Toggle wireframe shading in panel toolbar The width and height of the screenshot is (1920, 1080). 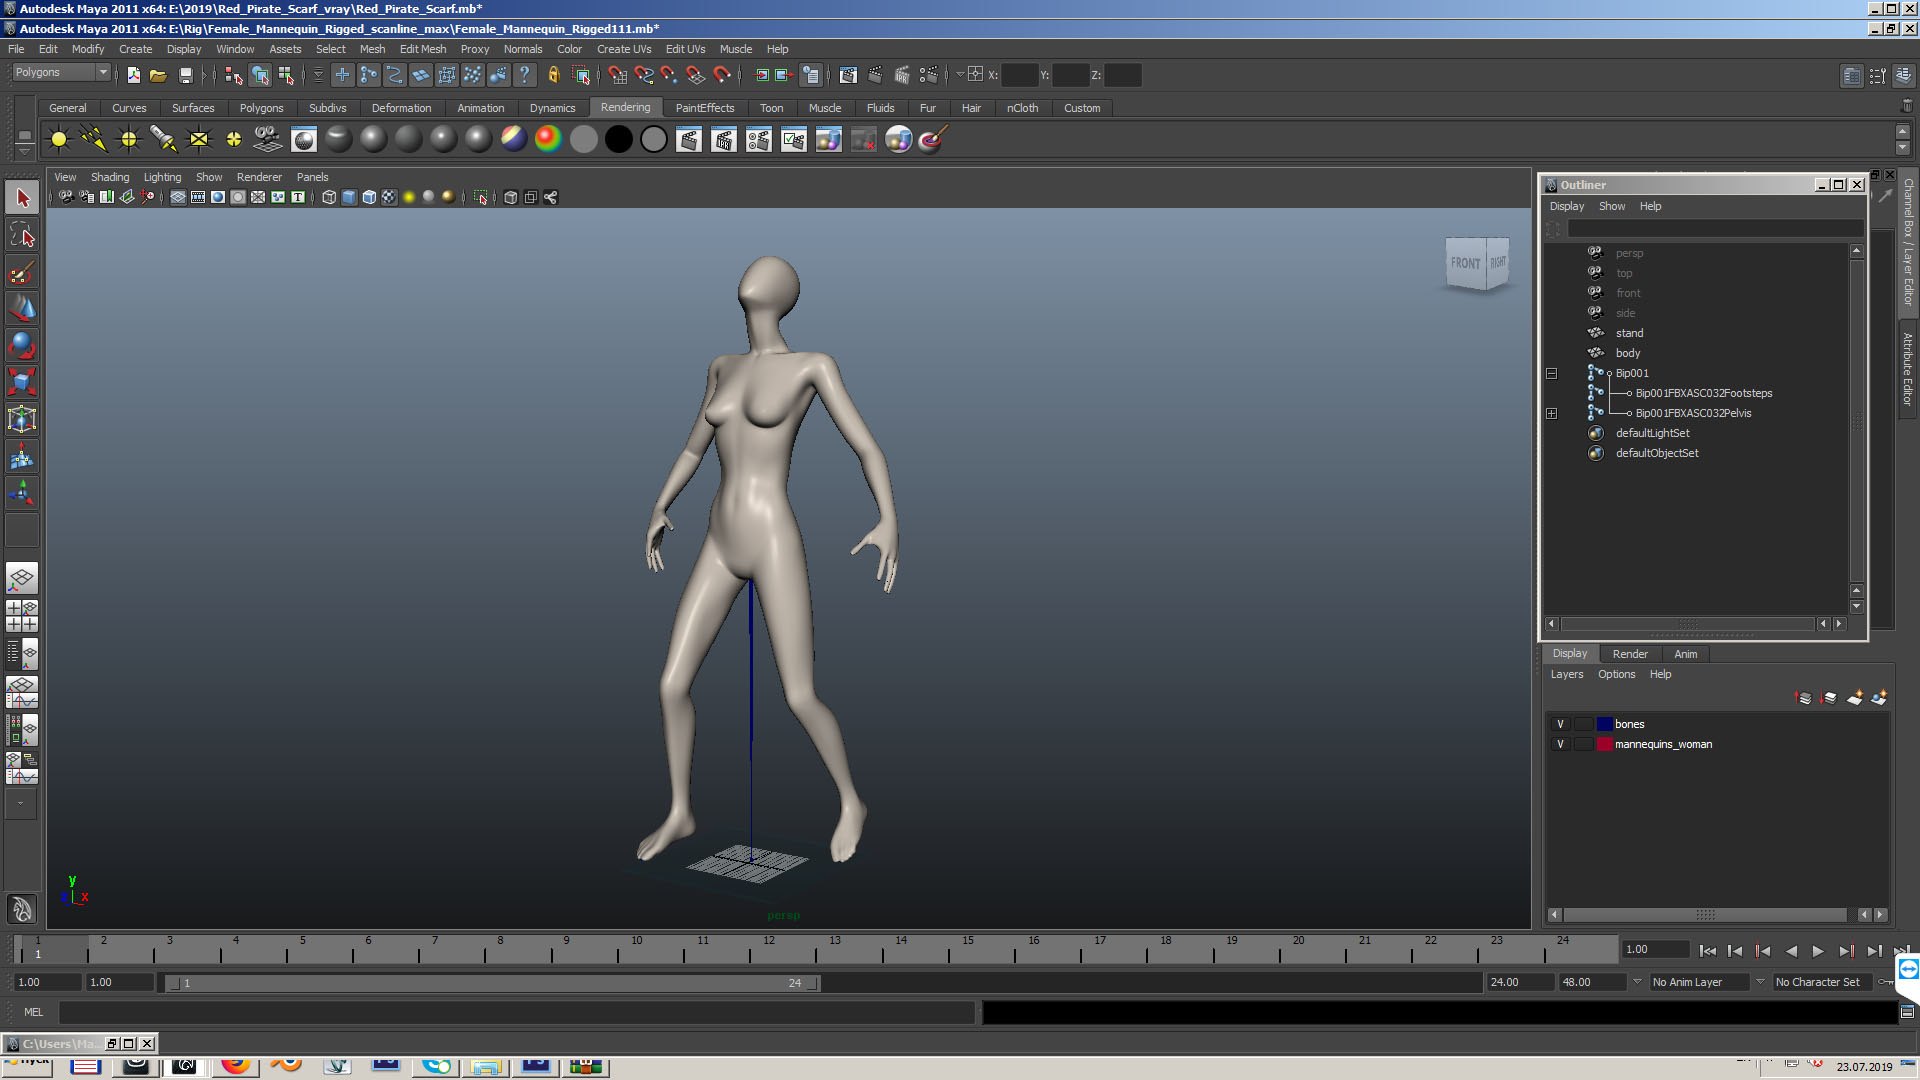(x=329, y=197)
